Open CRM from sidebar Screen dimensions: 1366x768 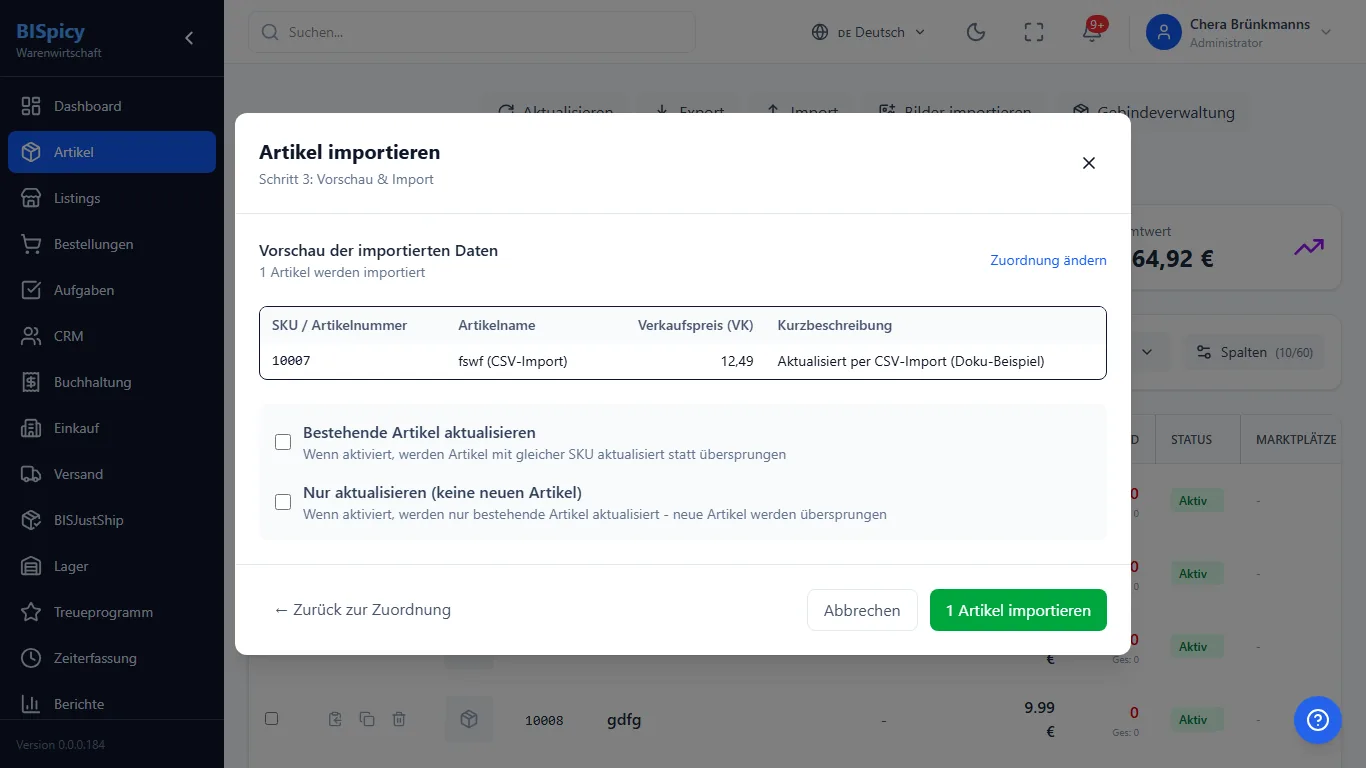(112, 336)
